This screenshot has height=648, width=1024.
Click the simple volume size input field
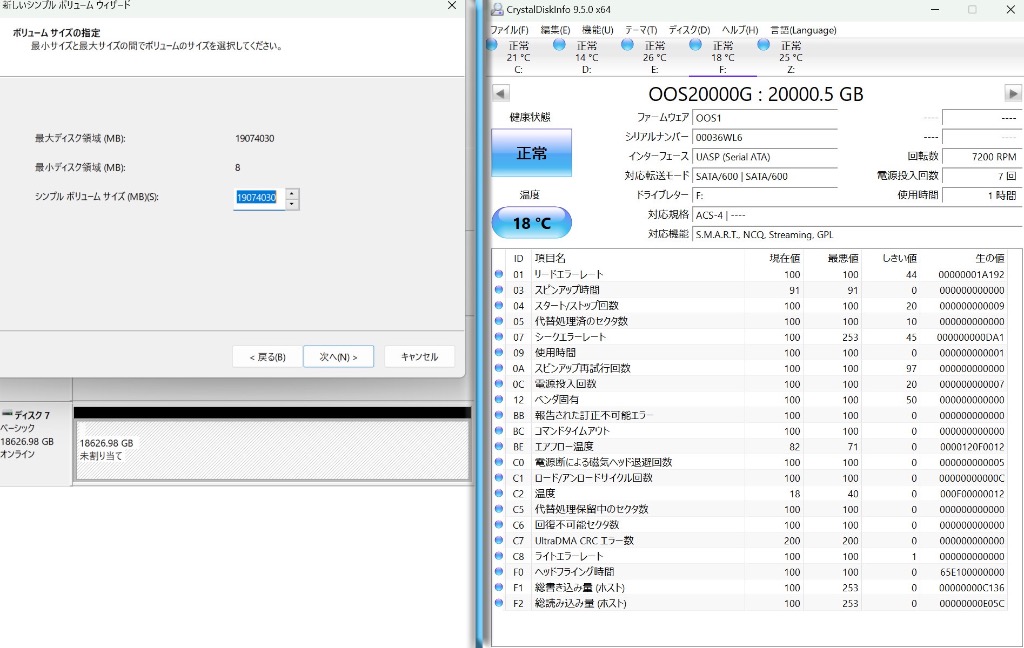click(x=256, y=198)
